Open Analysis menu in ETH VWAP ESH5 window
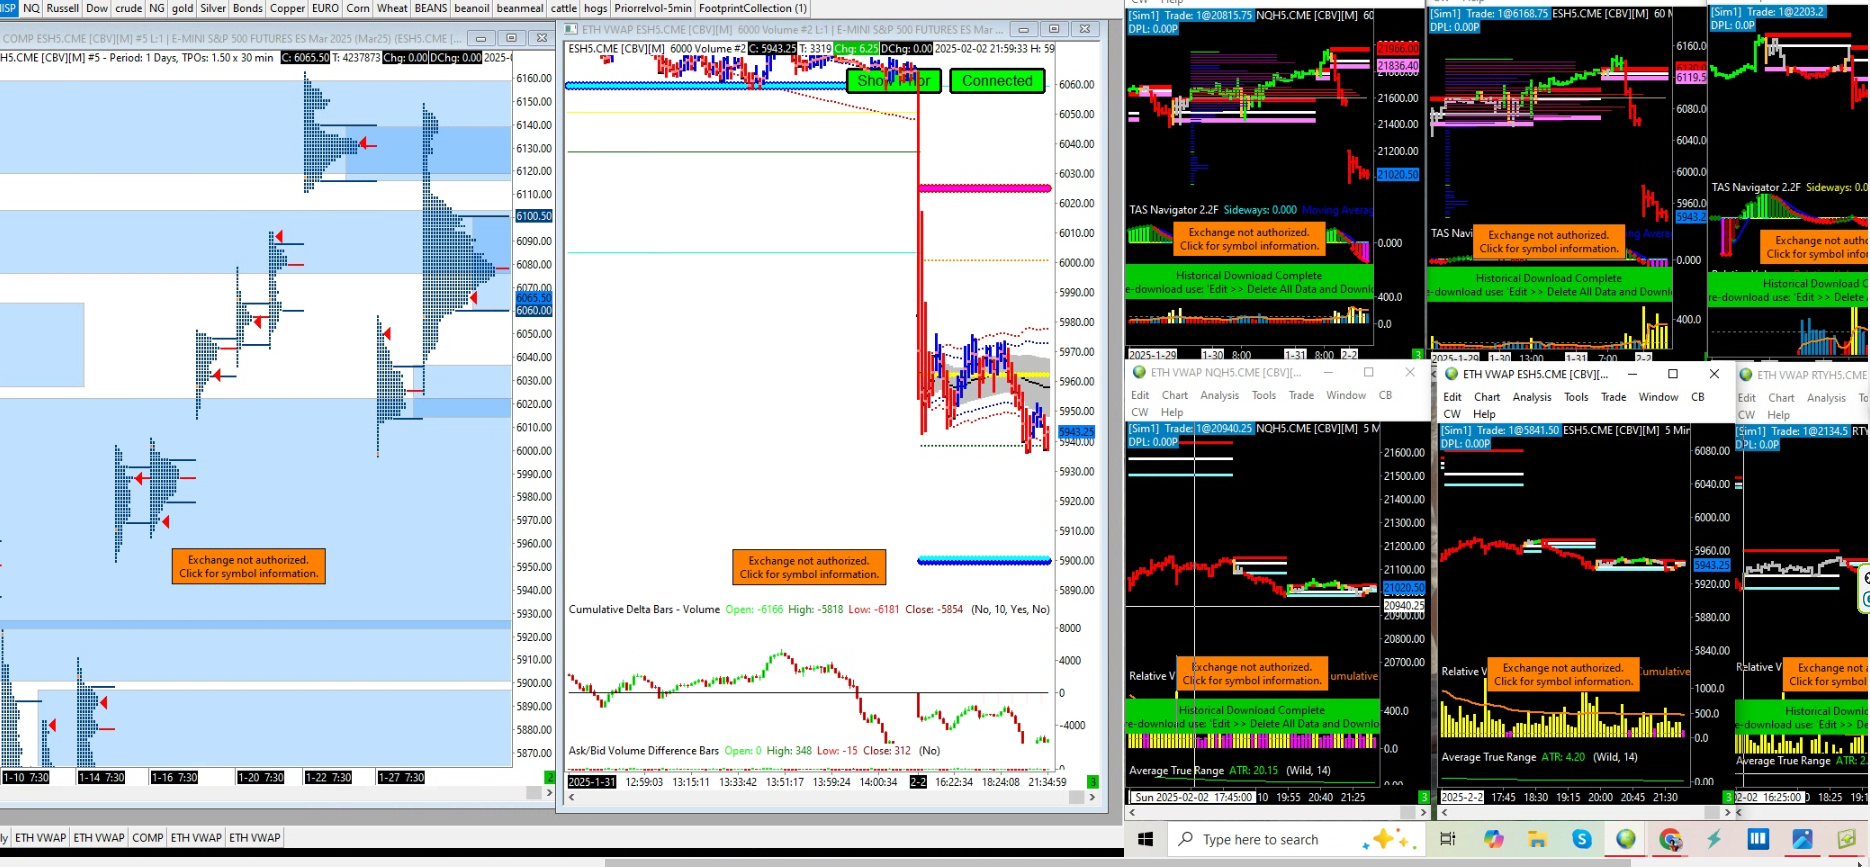The image size is (1870, 867). [1532, 397]
